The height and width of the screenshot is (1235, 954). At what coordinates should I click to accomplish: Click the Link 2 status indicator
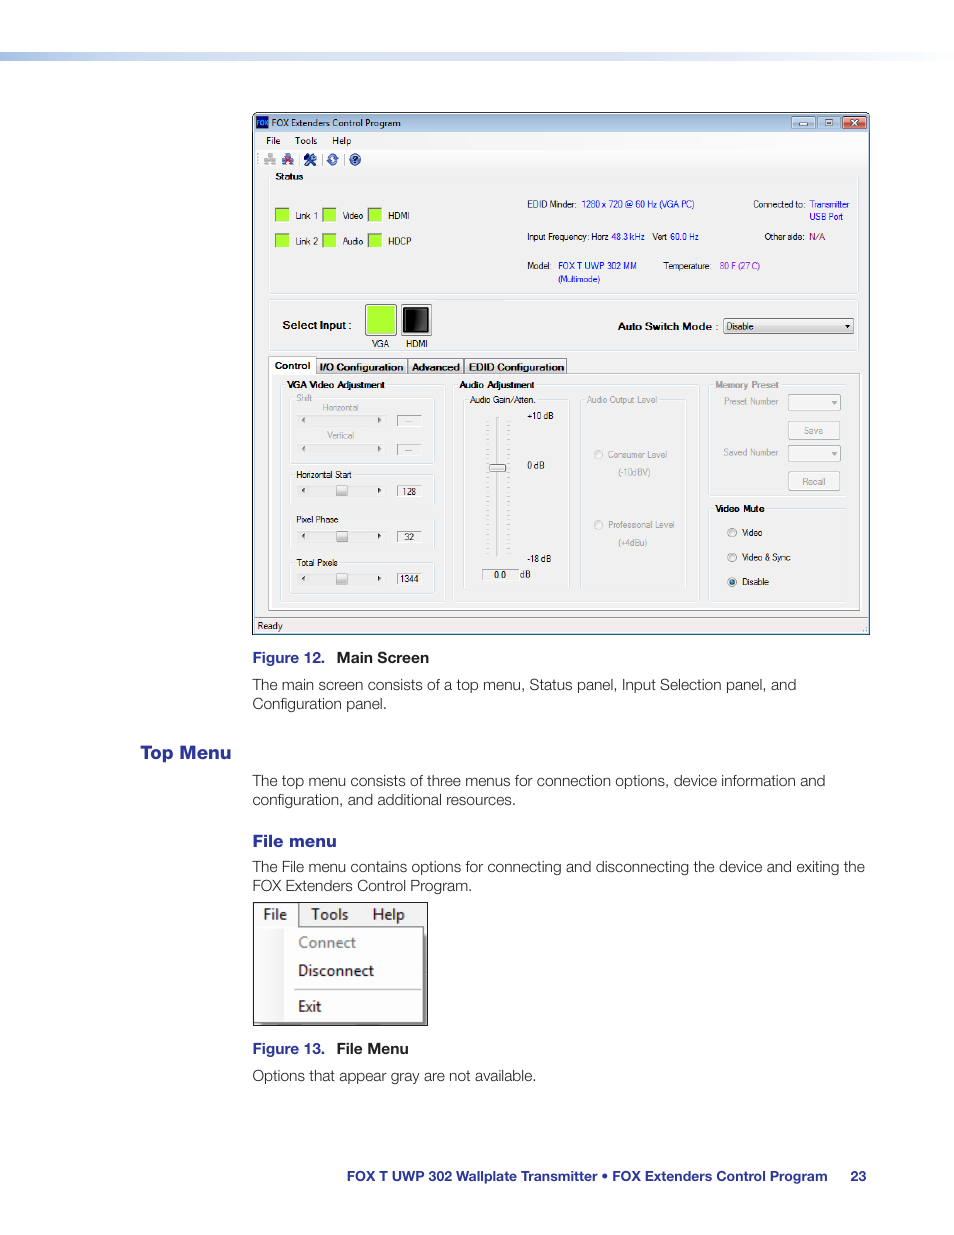click(x=282, y=240)
